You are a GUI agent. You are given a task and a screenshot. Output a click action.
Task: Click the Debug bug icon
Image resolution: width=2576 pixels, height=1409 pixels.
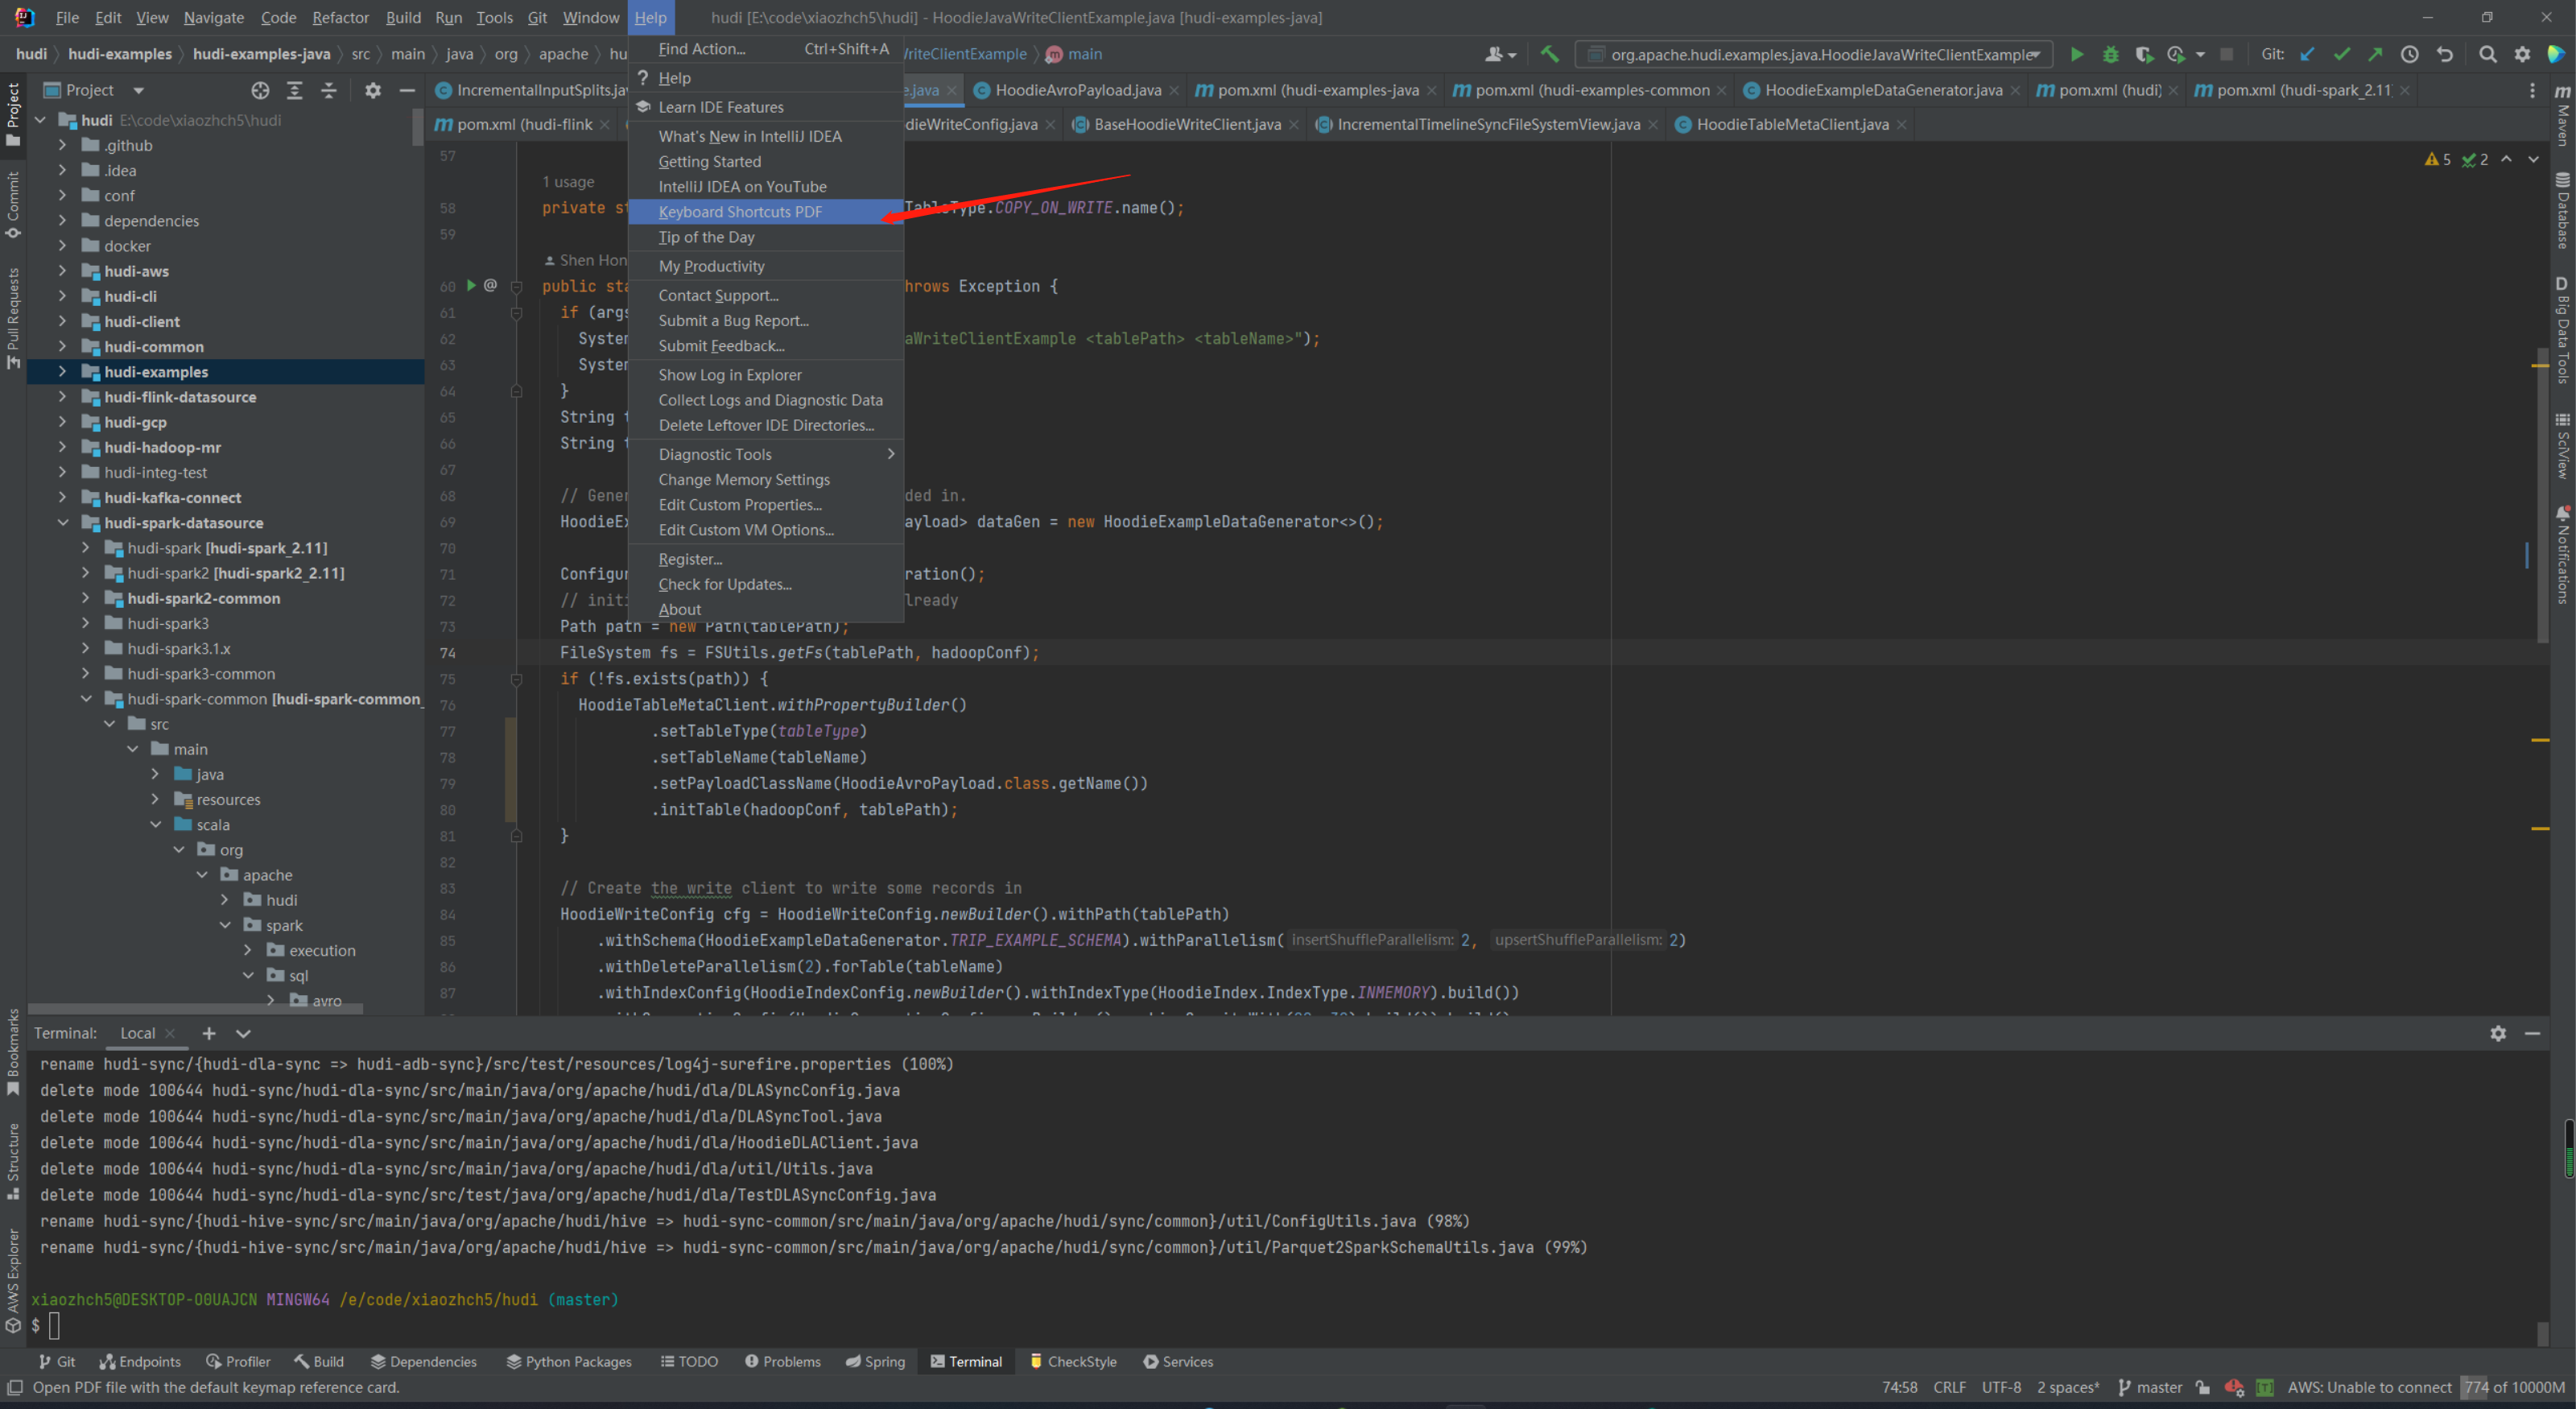[x=2110, y=54]
